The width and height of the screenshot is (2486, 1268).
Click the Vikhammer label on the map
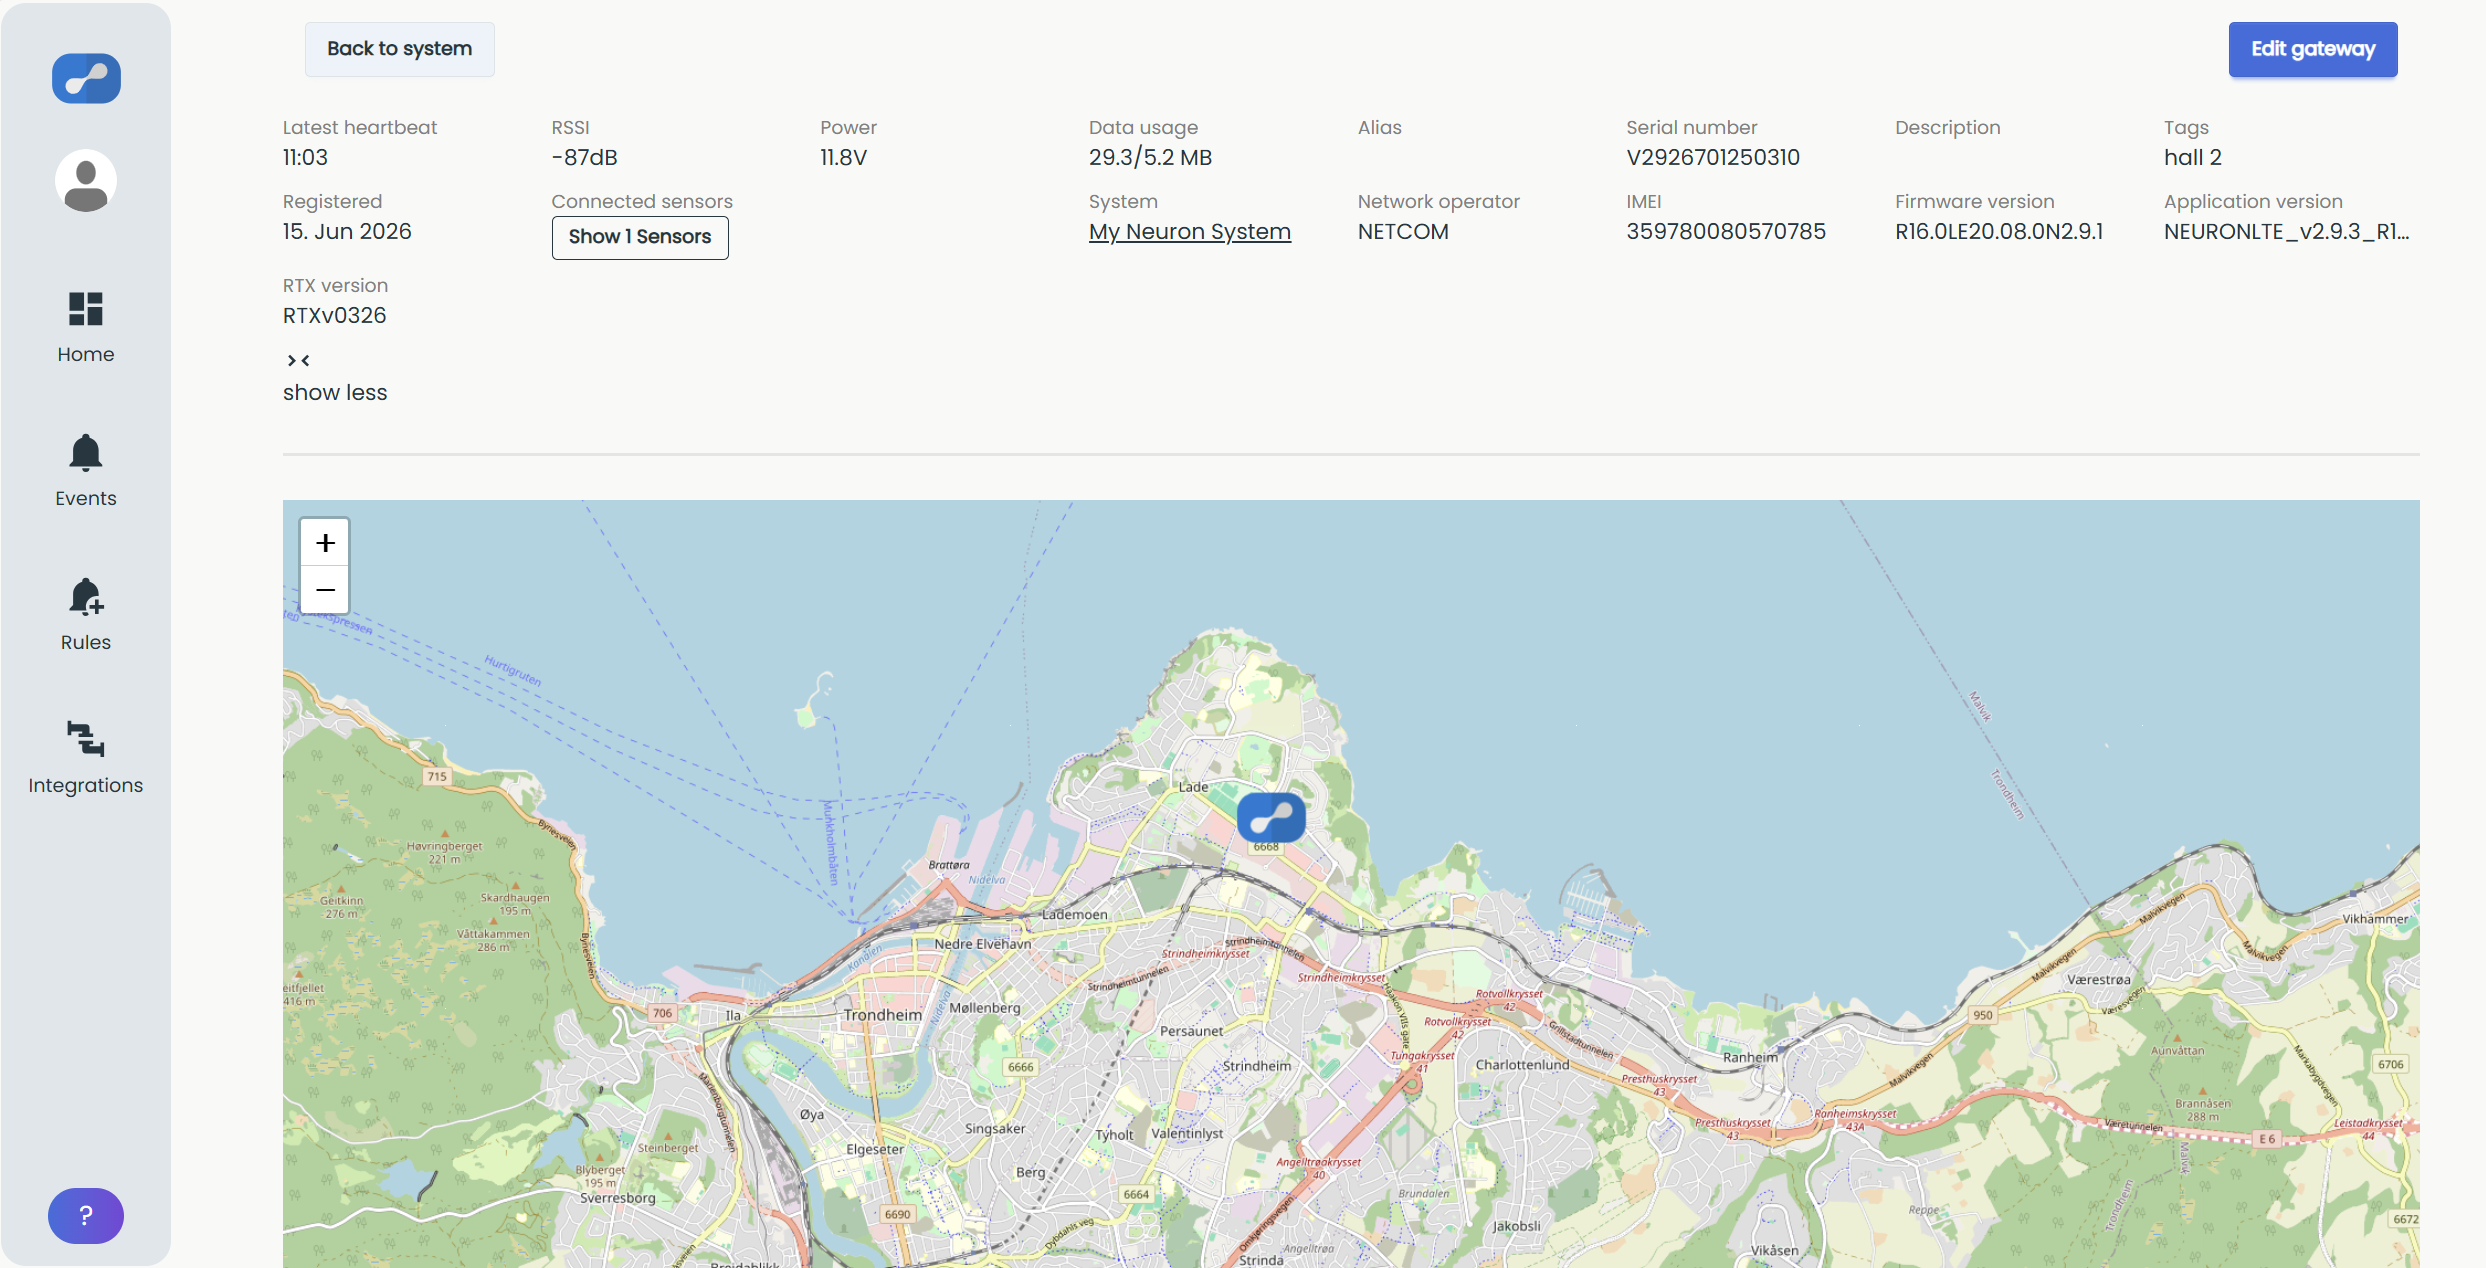[2375, 919]
